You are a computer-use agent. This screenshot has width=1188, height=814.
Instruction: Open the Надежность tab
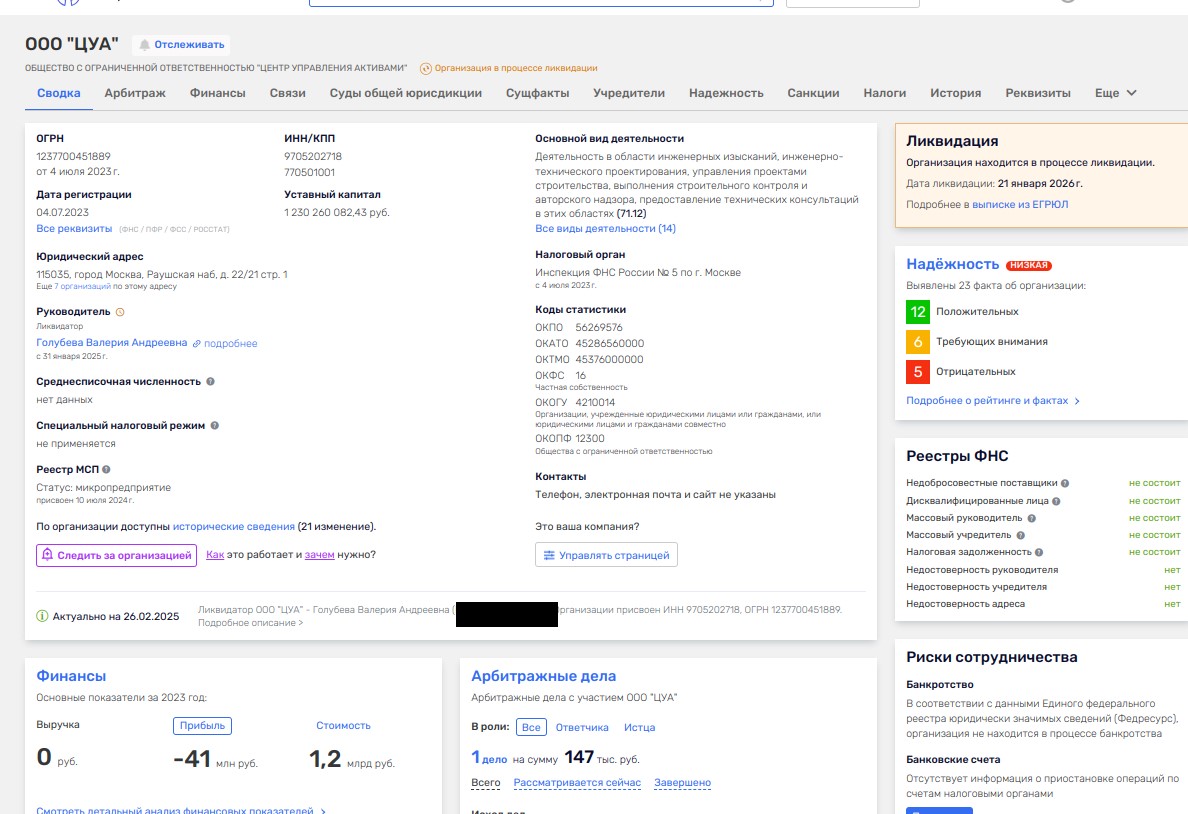[726, 93]
